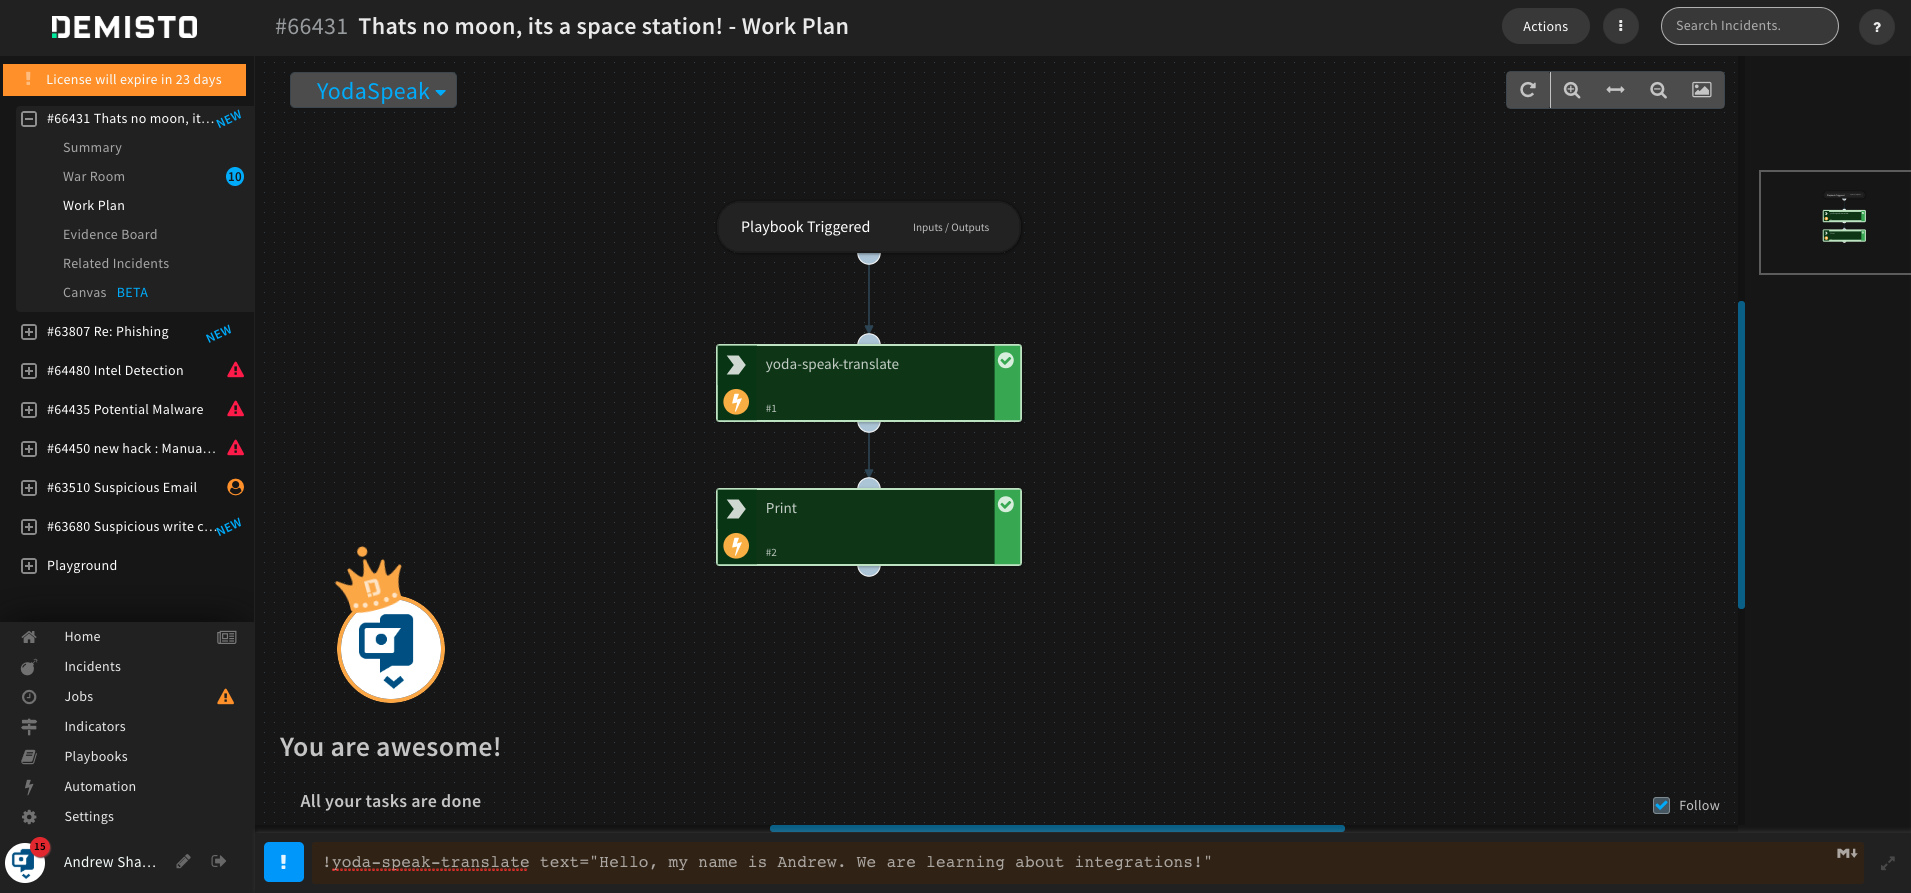This screenshot has height=893, width=1911.
Task: Open the Summary tab
Action: point(92,147)
